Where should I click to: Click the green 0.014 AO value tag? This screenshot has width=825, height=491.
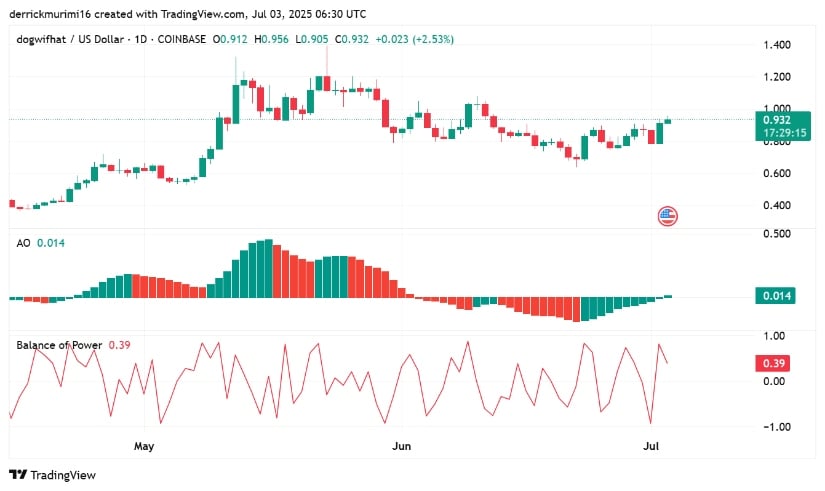tap(776, 296)
